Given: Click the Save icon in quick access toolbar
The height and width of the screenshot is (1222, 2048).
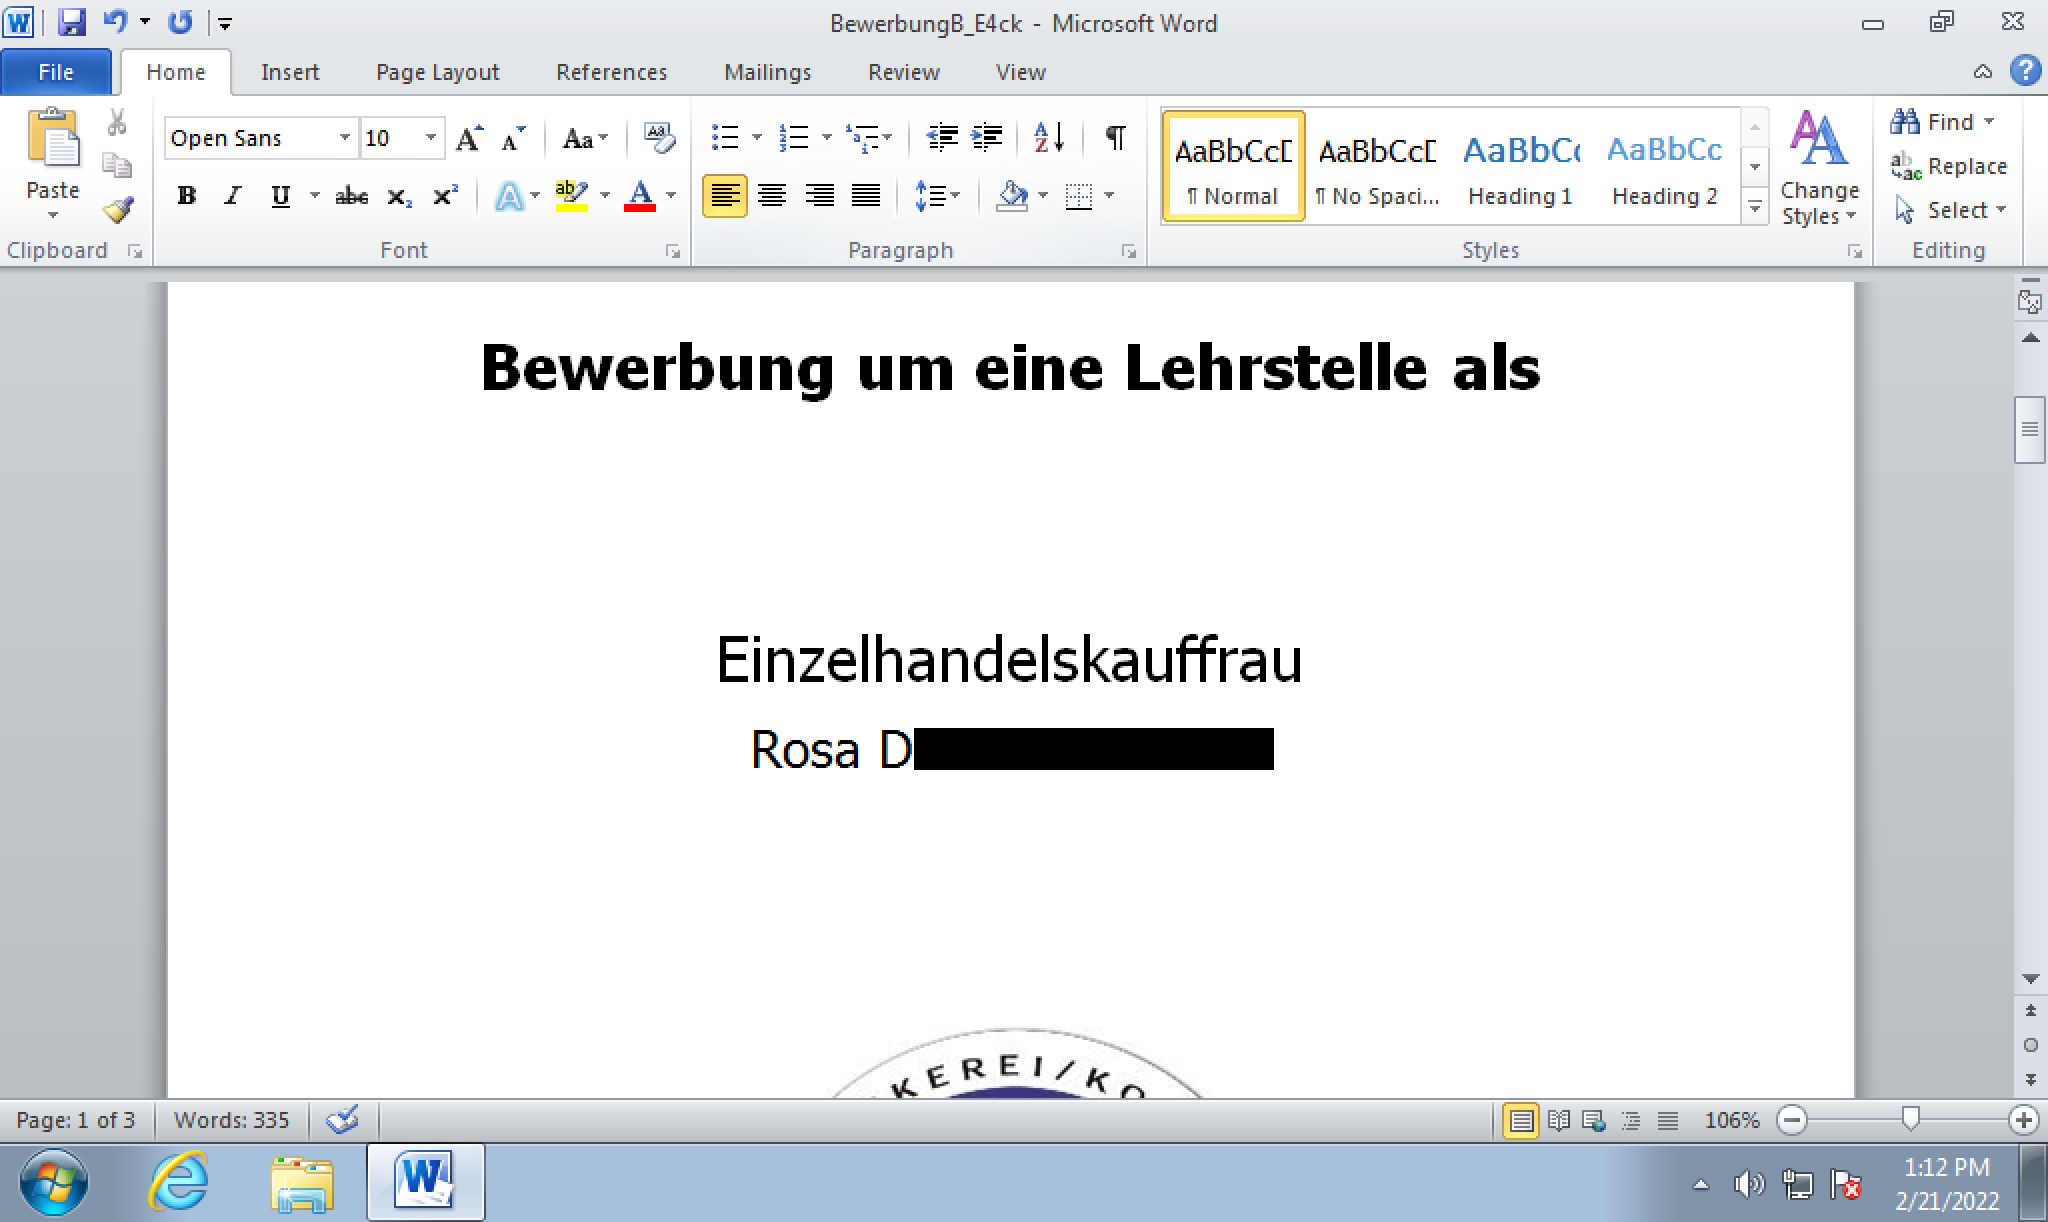Looking at the screenshot, I should pos(71,22).
